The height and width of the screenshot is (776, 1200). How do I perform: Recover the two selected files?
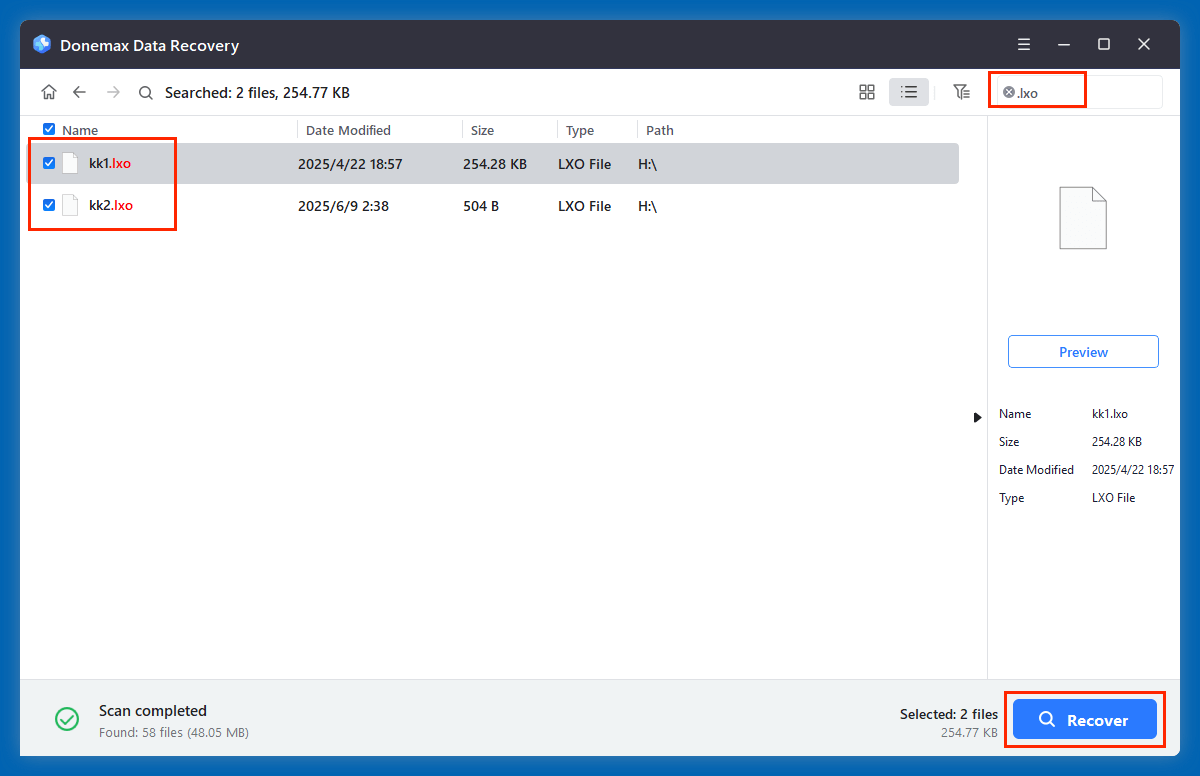pyautogui.click(x=1085, y=719)
